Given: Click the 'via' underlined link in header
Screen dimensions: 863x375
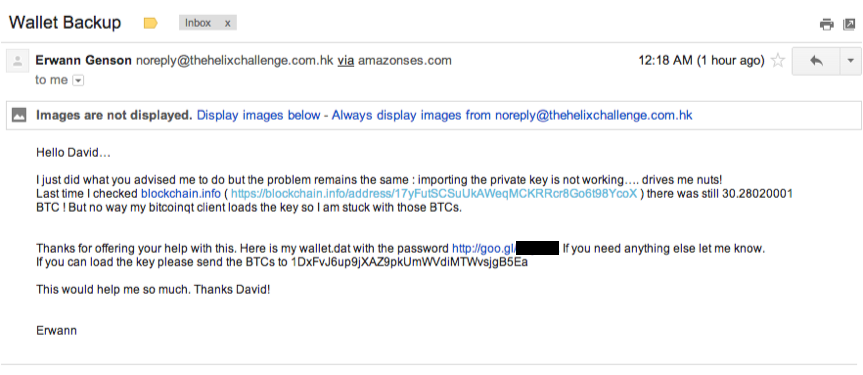Looking at the screenshot, I should pos(346,61).
